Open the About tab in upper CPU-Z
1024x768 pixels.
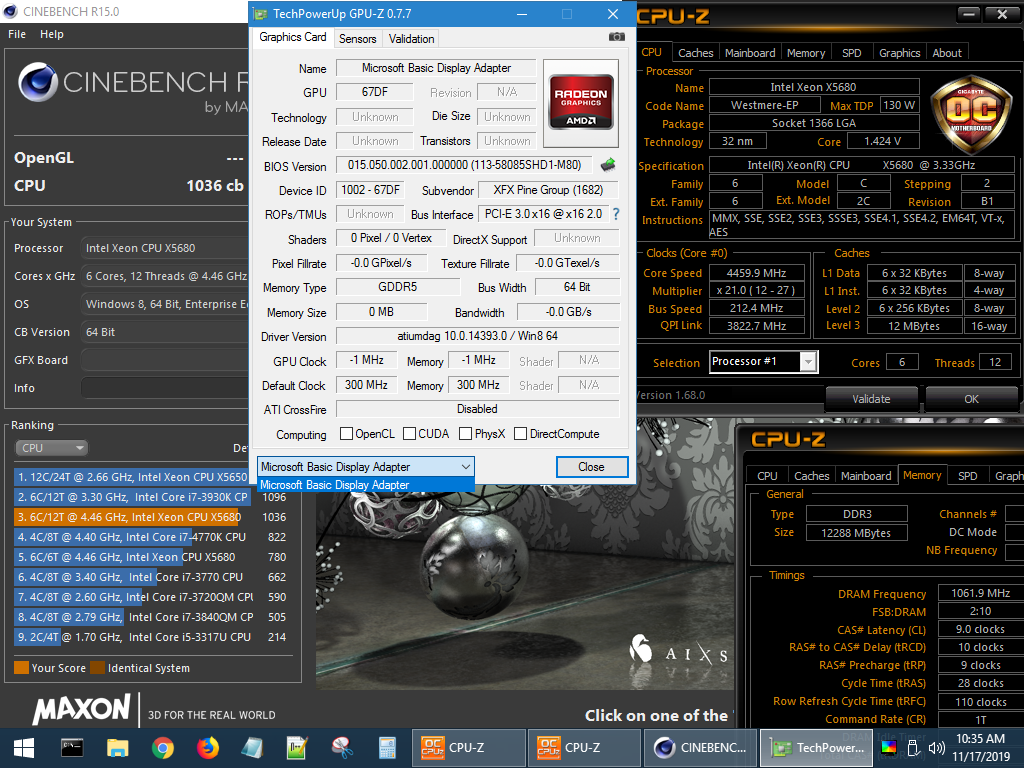[x=947, y=53]
